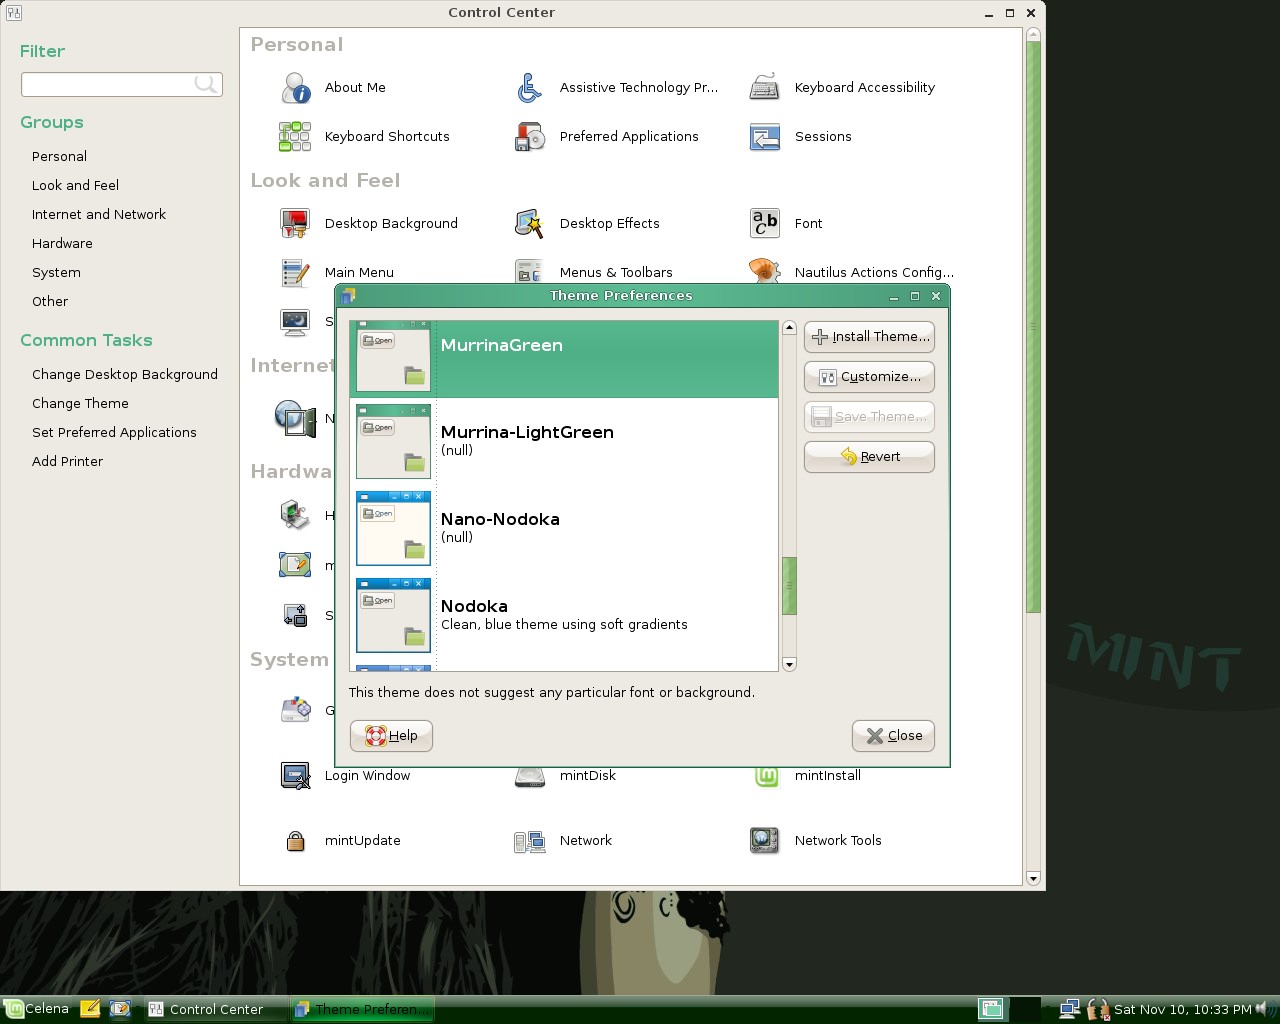Open Desktop Background icon
Image resolution: width=1280 pixels, height=1024 pixels.
point(296,224)
